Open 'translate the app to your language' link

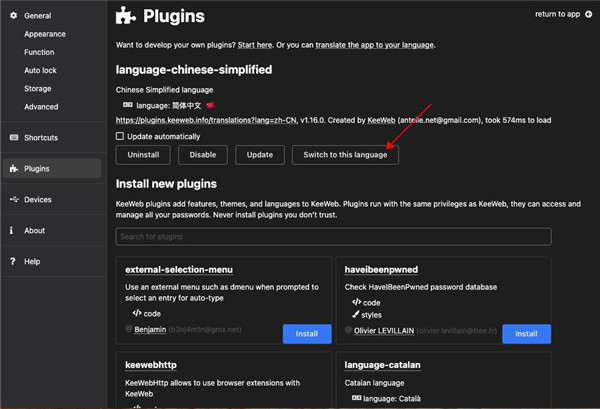(x=375, y=45)
